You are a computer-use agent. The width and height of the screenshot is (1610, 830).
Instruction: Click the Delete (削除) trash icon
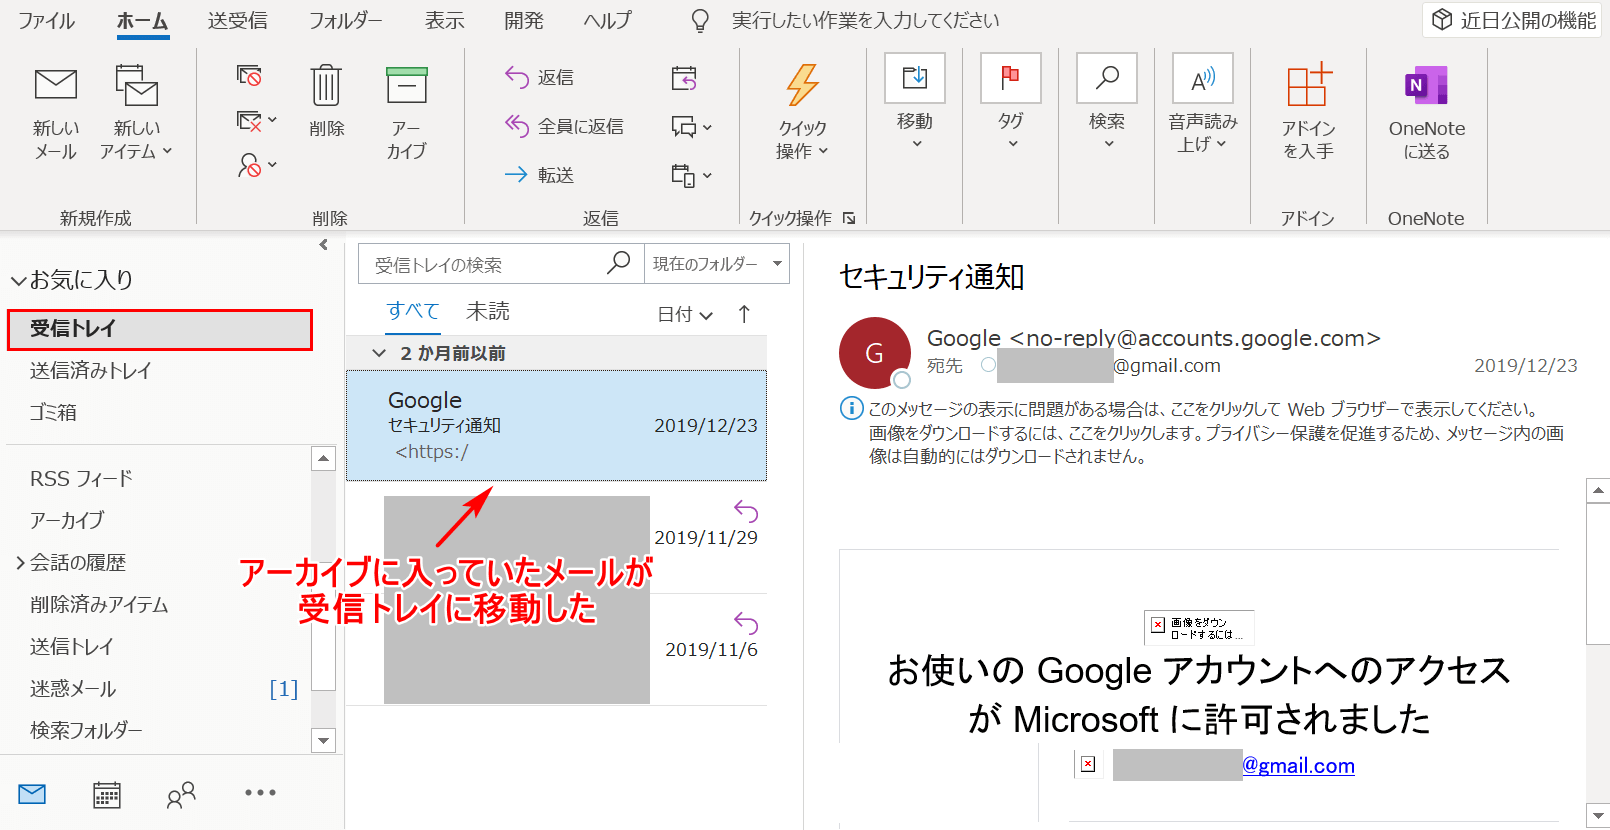(326, 86)
